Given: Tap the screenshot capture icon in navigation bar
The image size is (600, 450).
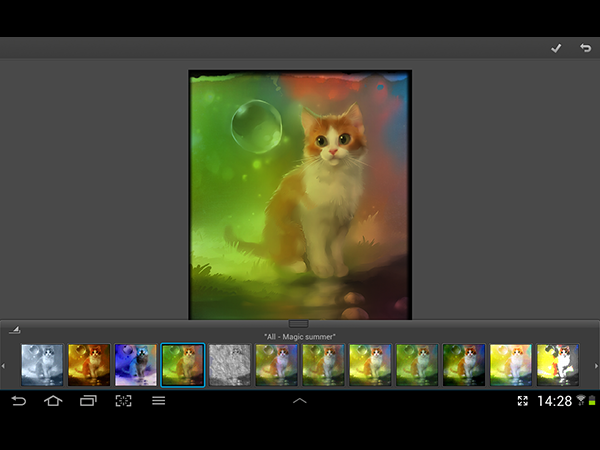Looking at the screenshot, I should pos(124,401).
